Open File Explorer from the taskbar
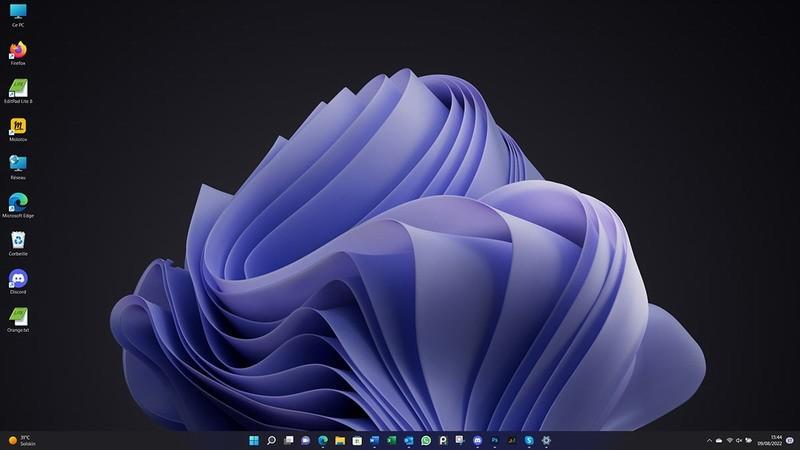The height and width of the screenshot is (450, 800). (340, 440)
